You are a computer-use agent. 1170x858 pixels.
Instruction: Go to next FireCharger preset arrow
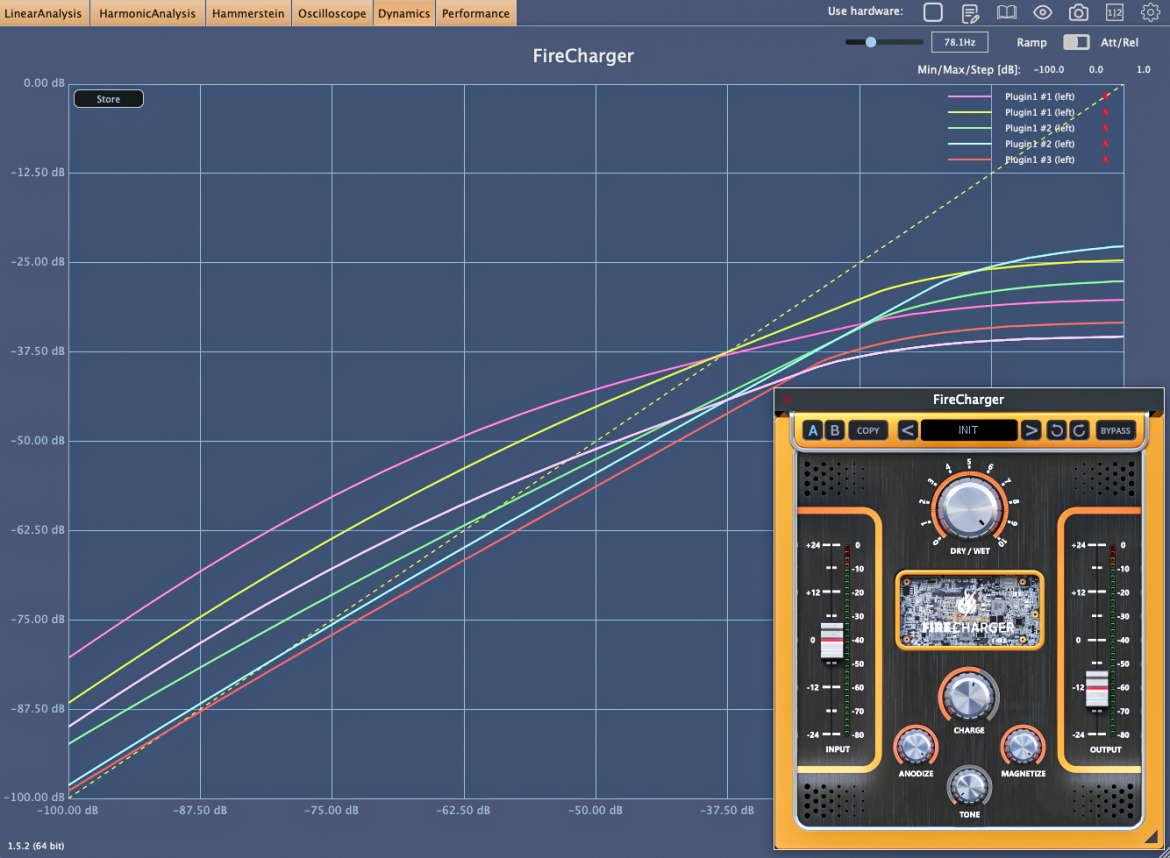point(1030,430)
